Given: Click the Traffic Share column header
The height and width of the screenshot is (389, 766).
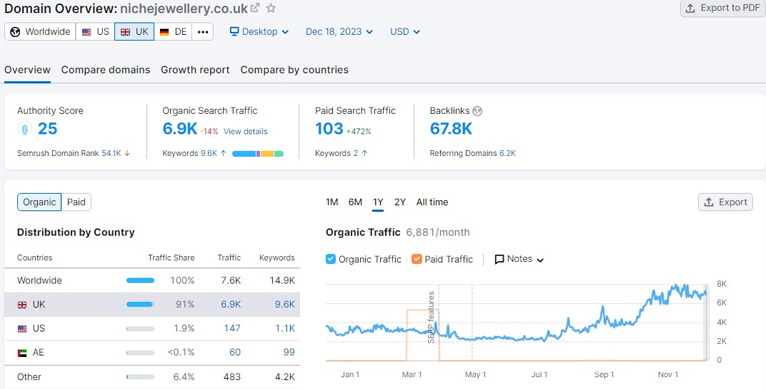Looking at the screenshot, I should tap(171, 258).
